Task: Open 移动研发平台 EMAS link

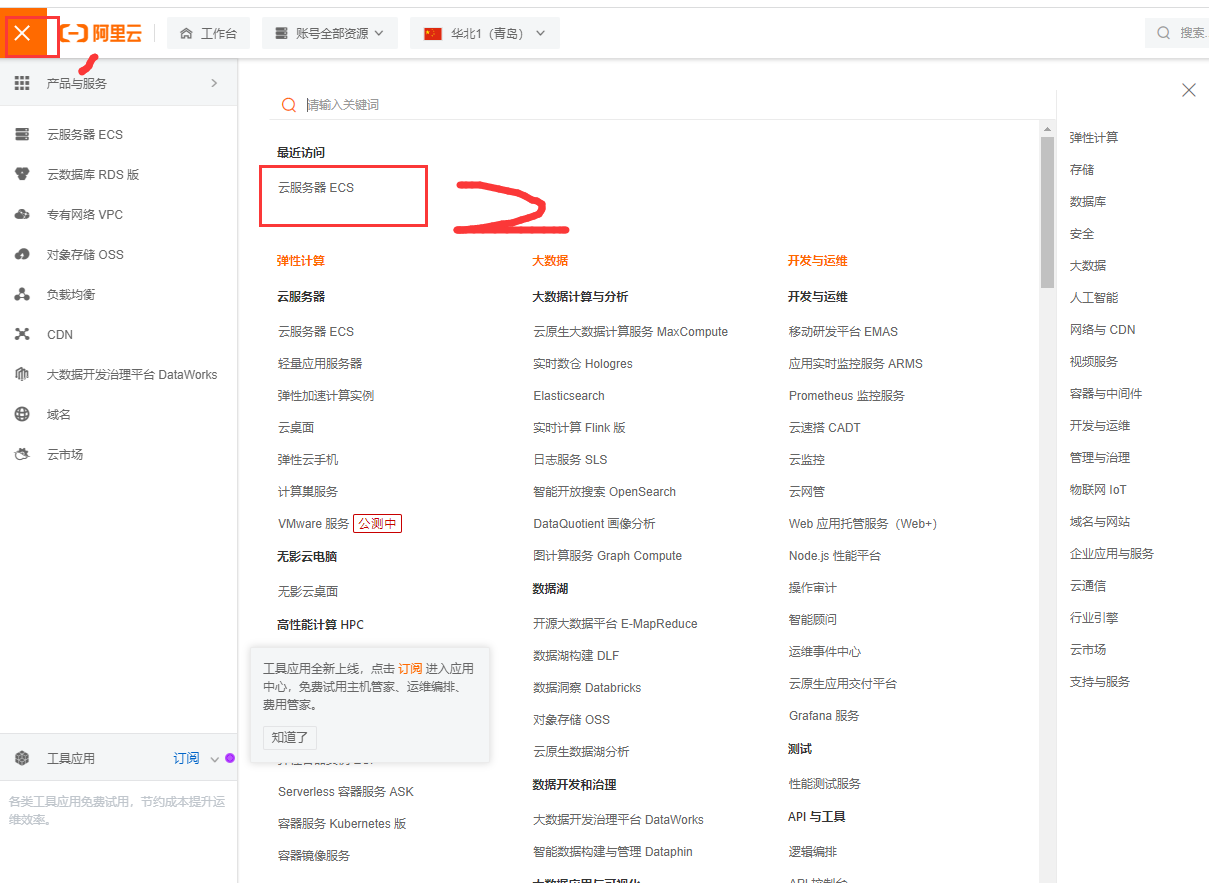Action: point(843,331)
